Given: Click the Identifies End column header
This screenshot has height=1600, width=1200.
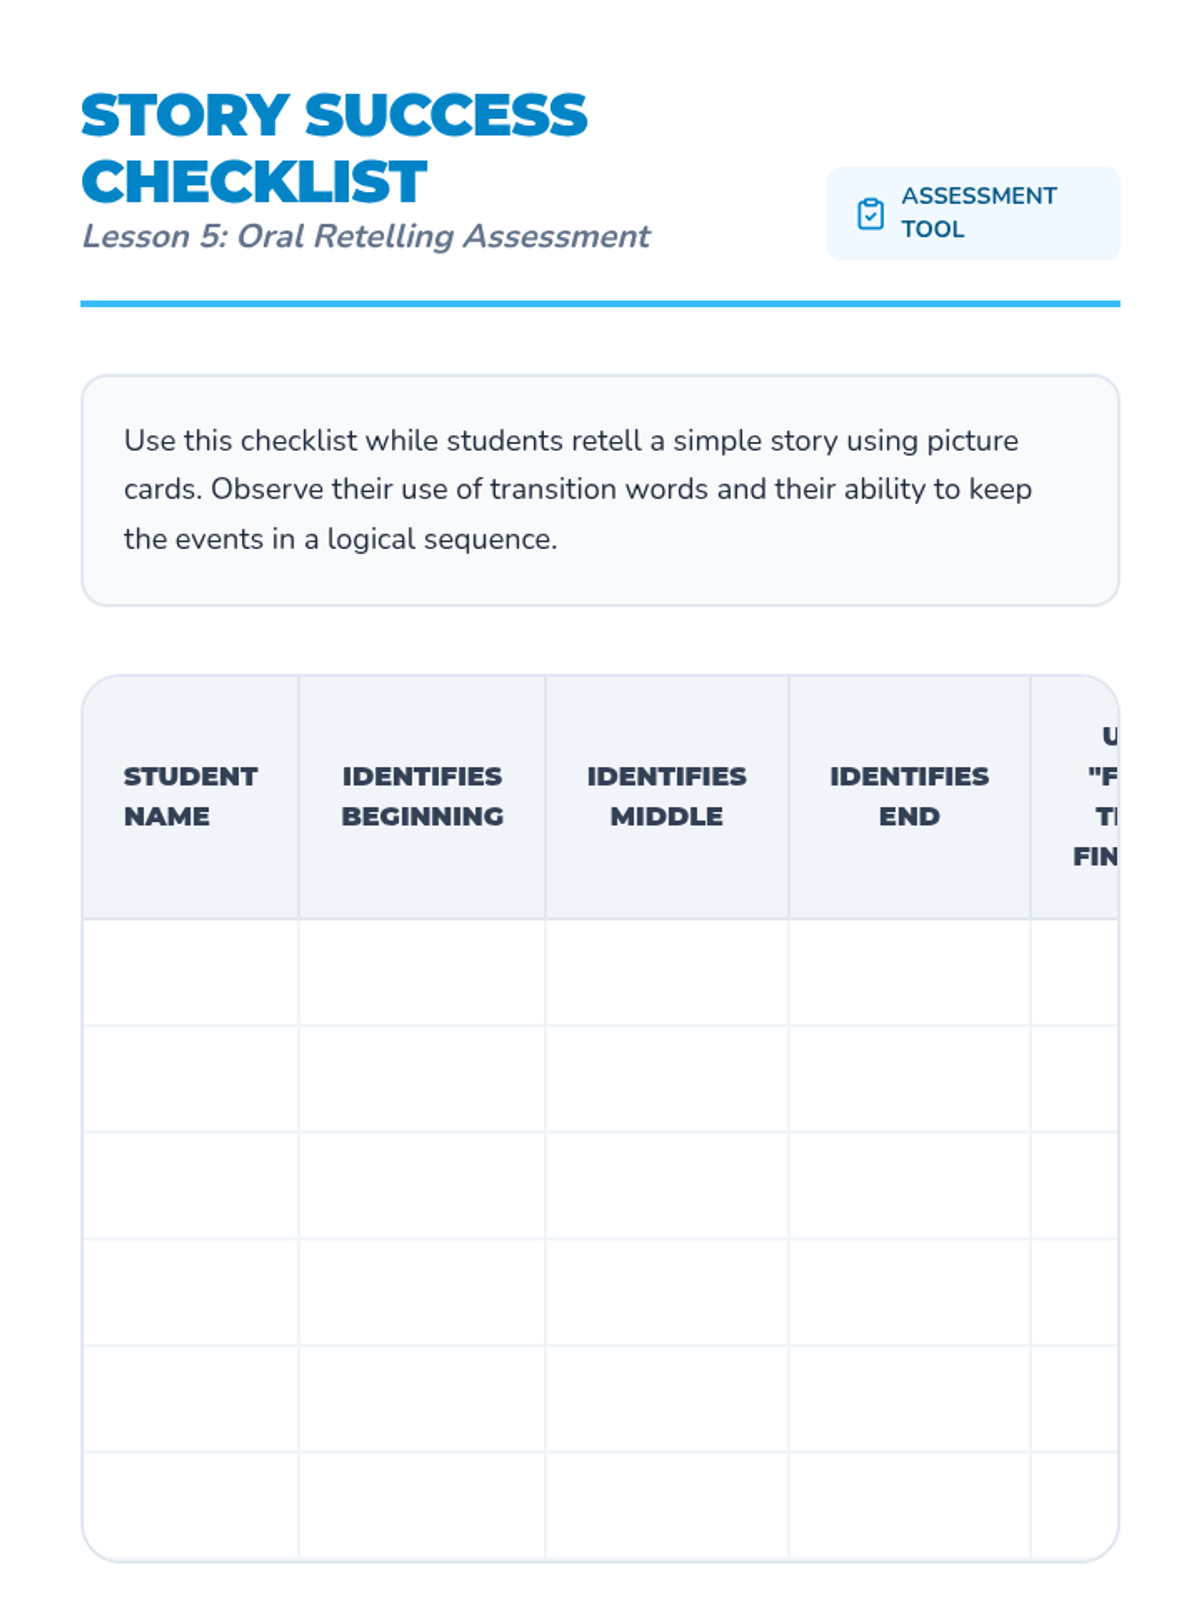Looking at the screenshot, I should 909,797.
